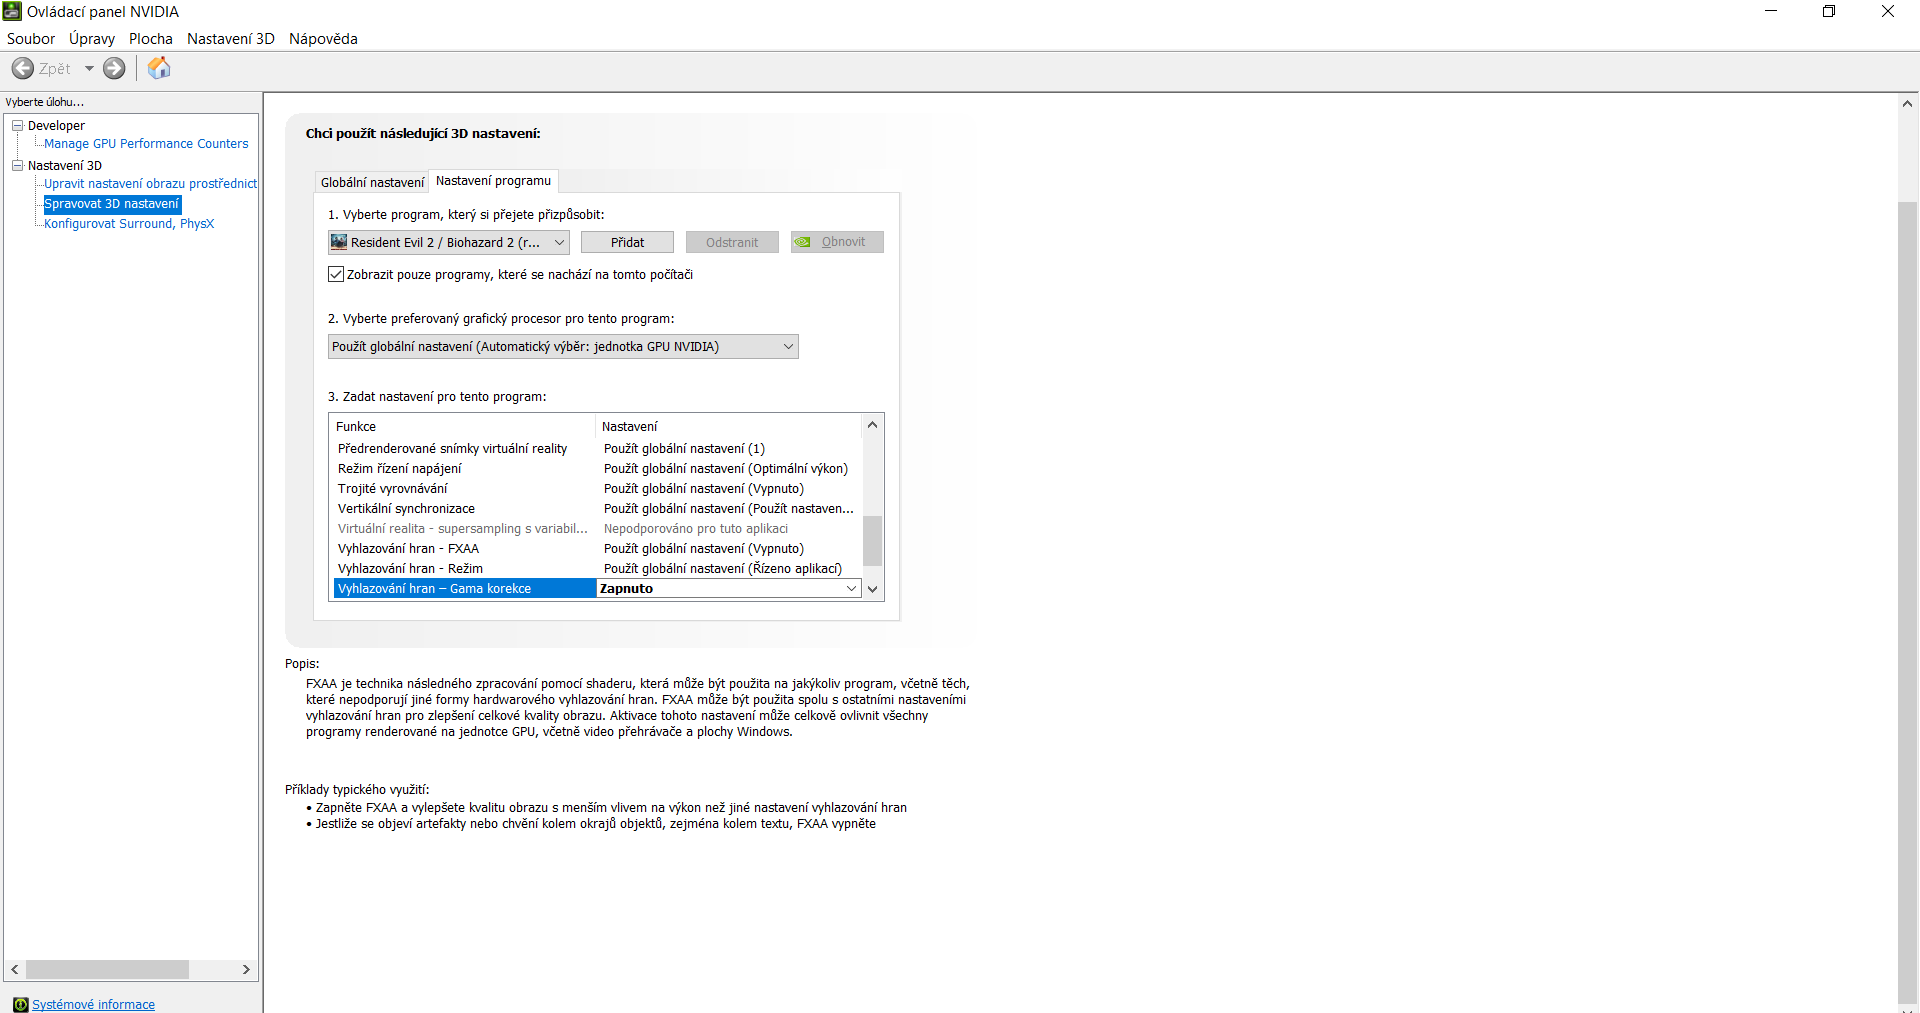This screenshot has width=1920, height=1013.
Task: Open preferred graphics processor dropdown
Action: [x=563, y=346]
